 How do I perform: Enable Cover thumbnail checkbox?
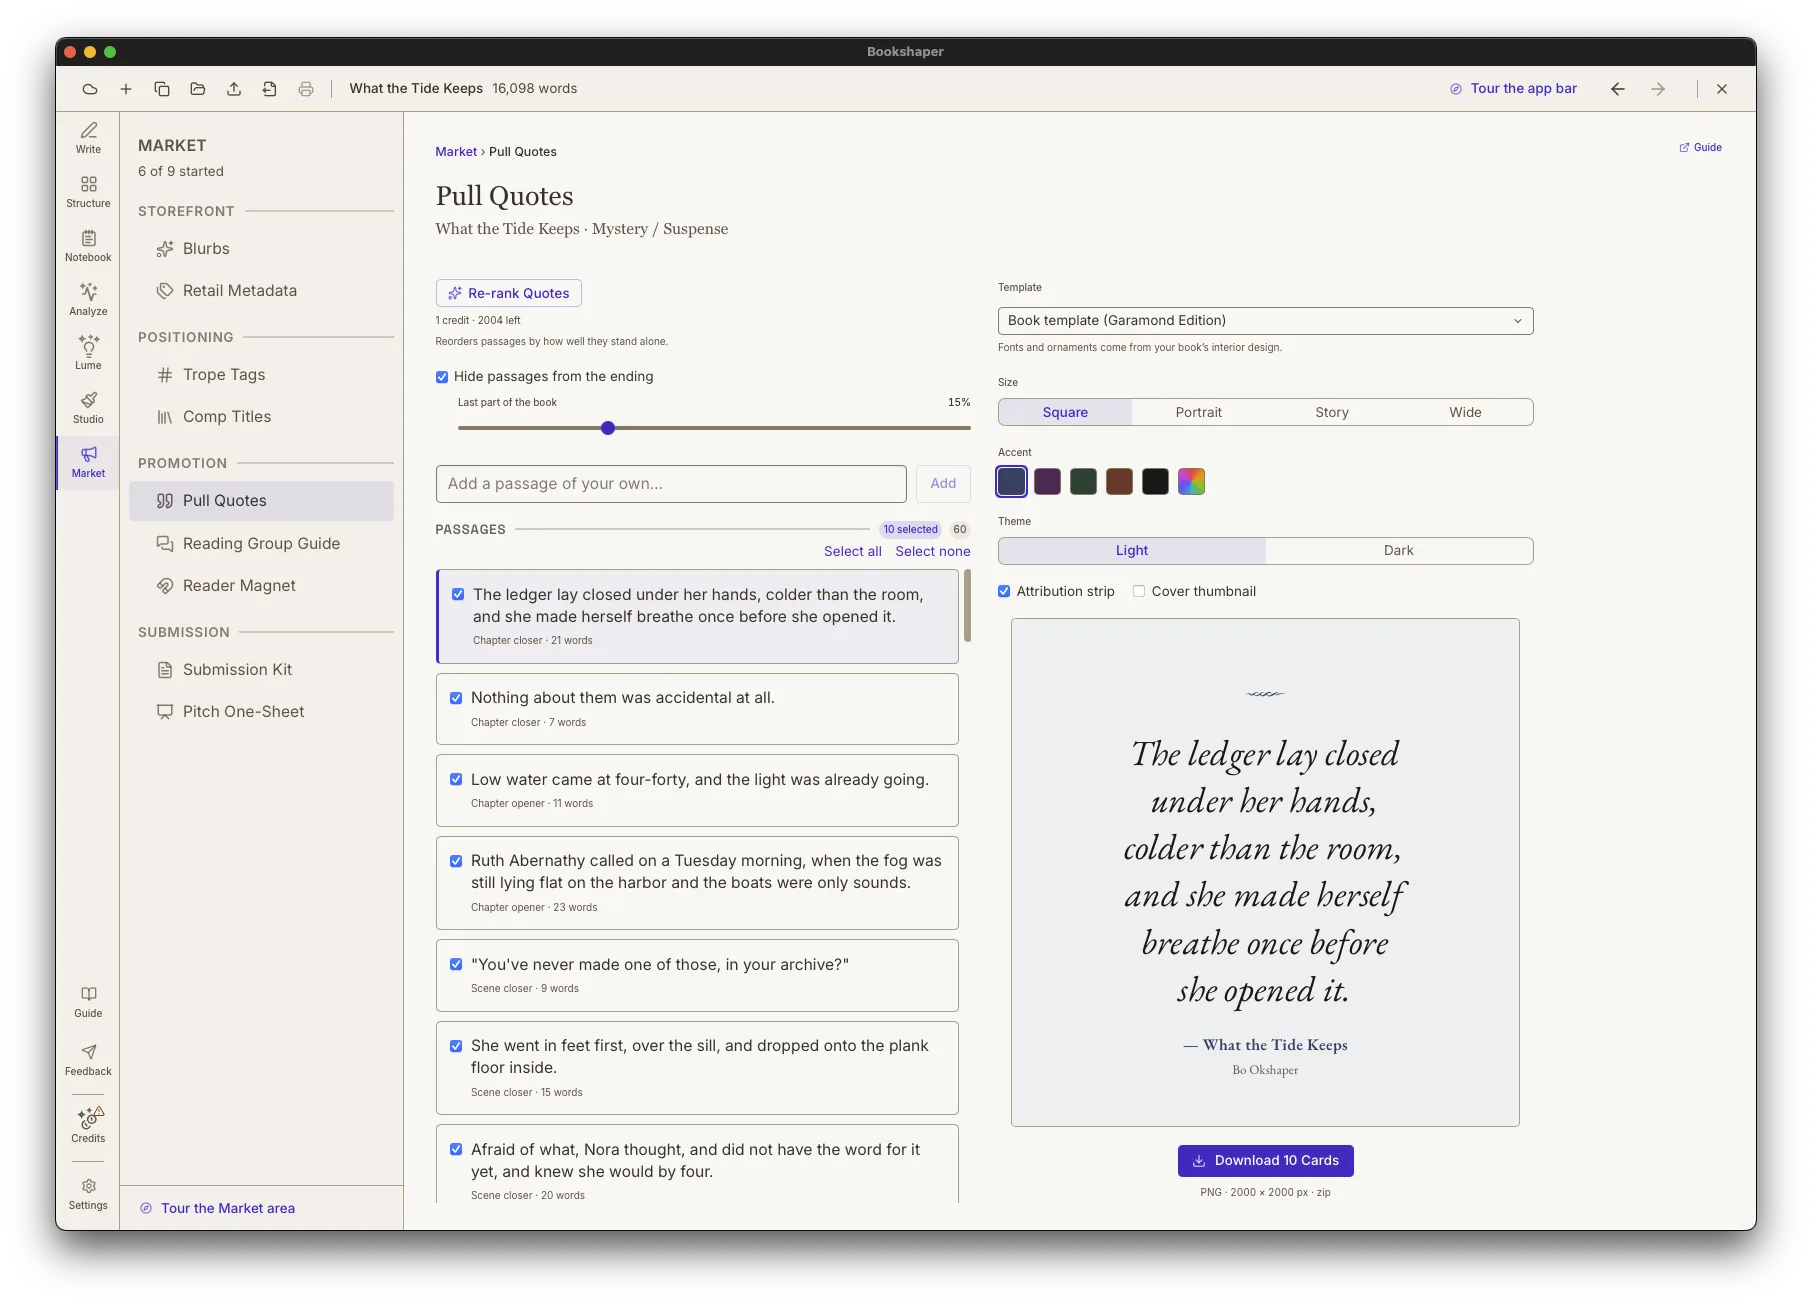1139,591
